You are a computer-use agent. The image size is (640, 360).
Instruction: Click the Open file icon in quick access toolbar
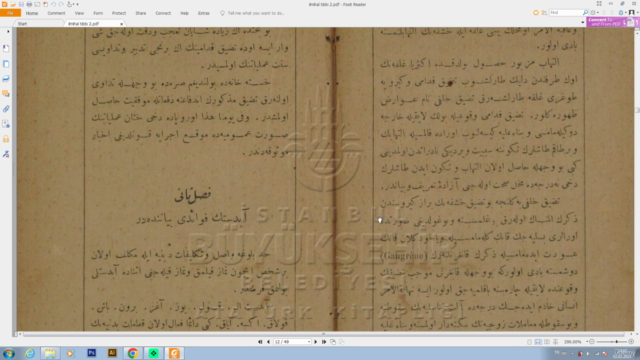[x=13, y=4]
